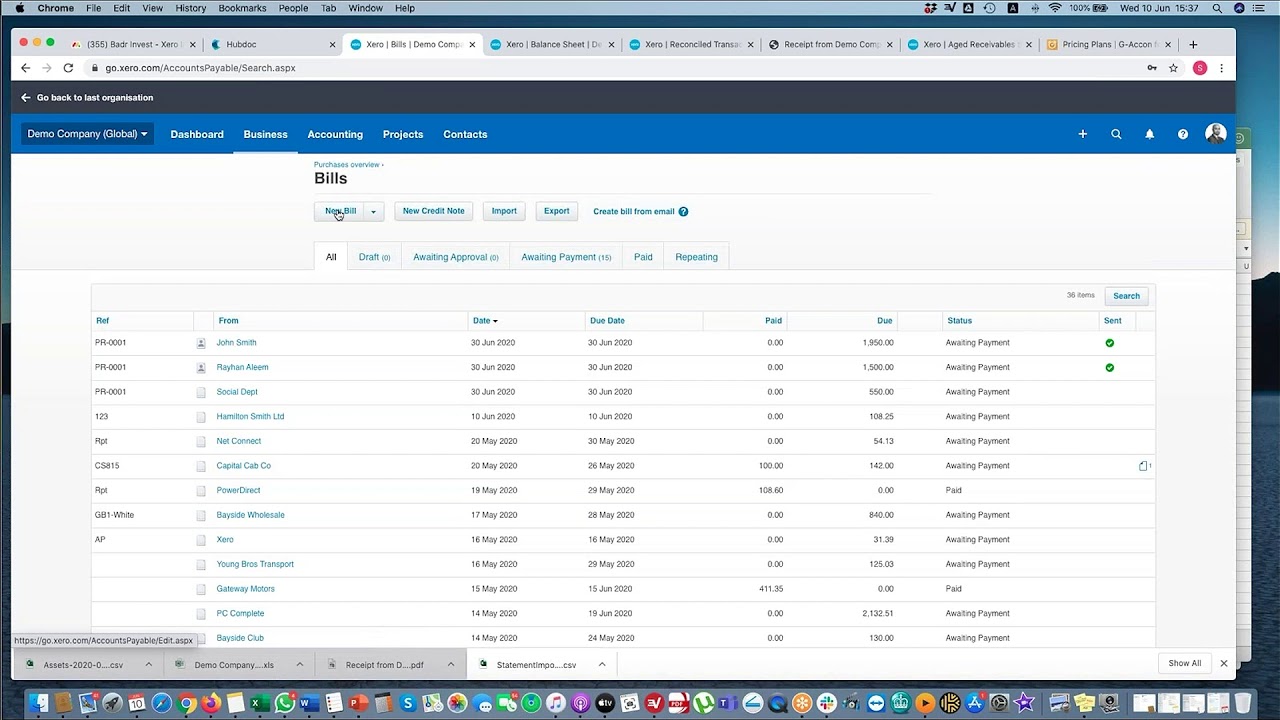This screenshot has height=720, width=1280.
Task: Open the Chrome three-dot menu
Action: pyautogui.click(x=1221, y=68)
